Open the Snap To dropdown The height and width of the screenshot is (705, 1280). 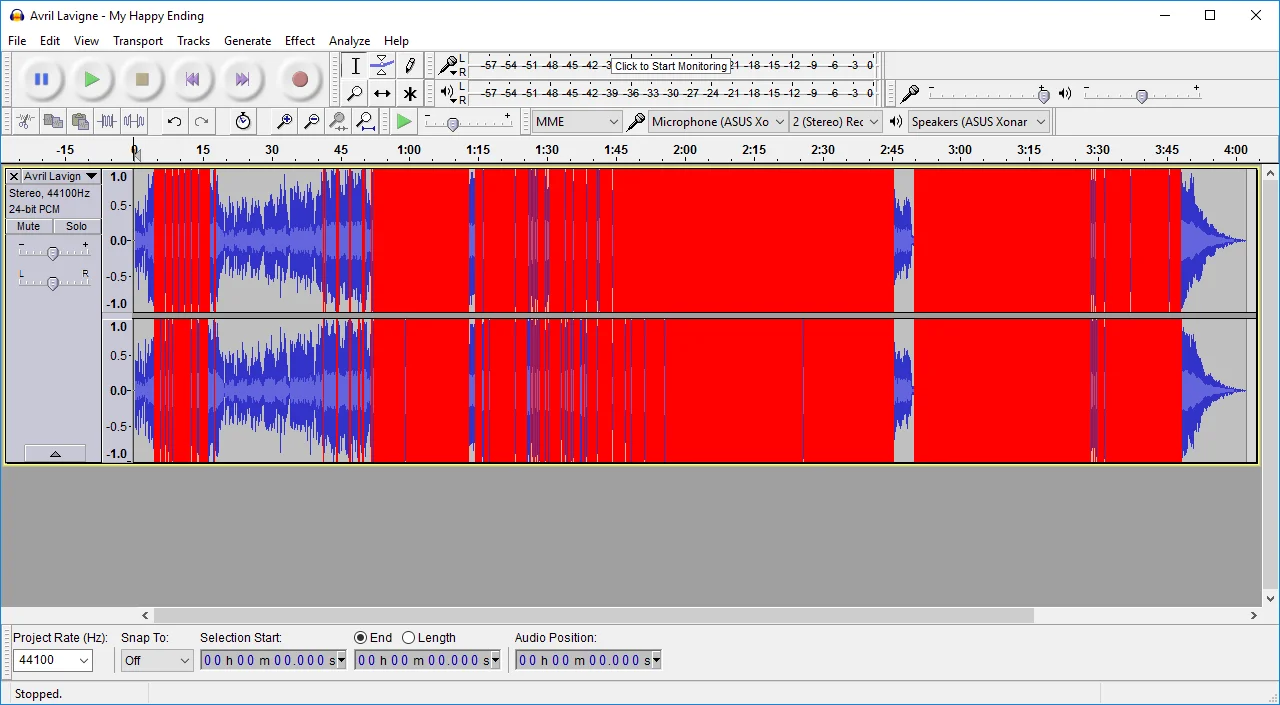pos(157,660)
